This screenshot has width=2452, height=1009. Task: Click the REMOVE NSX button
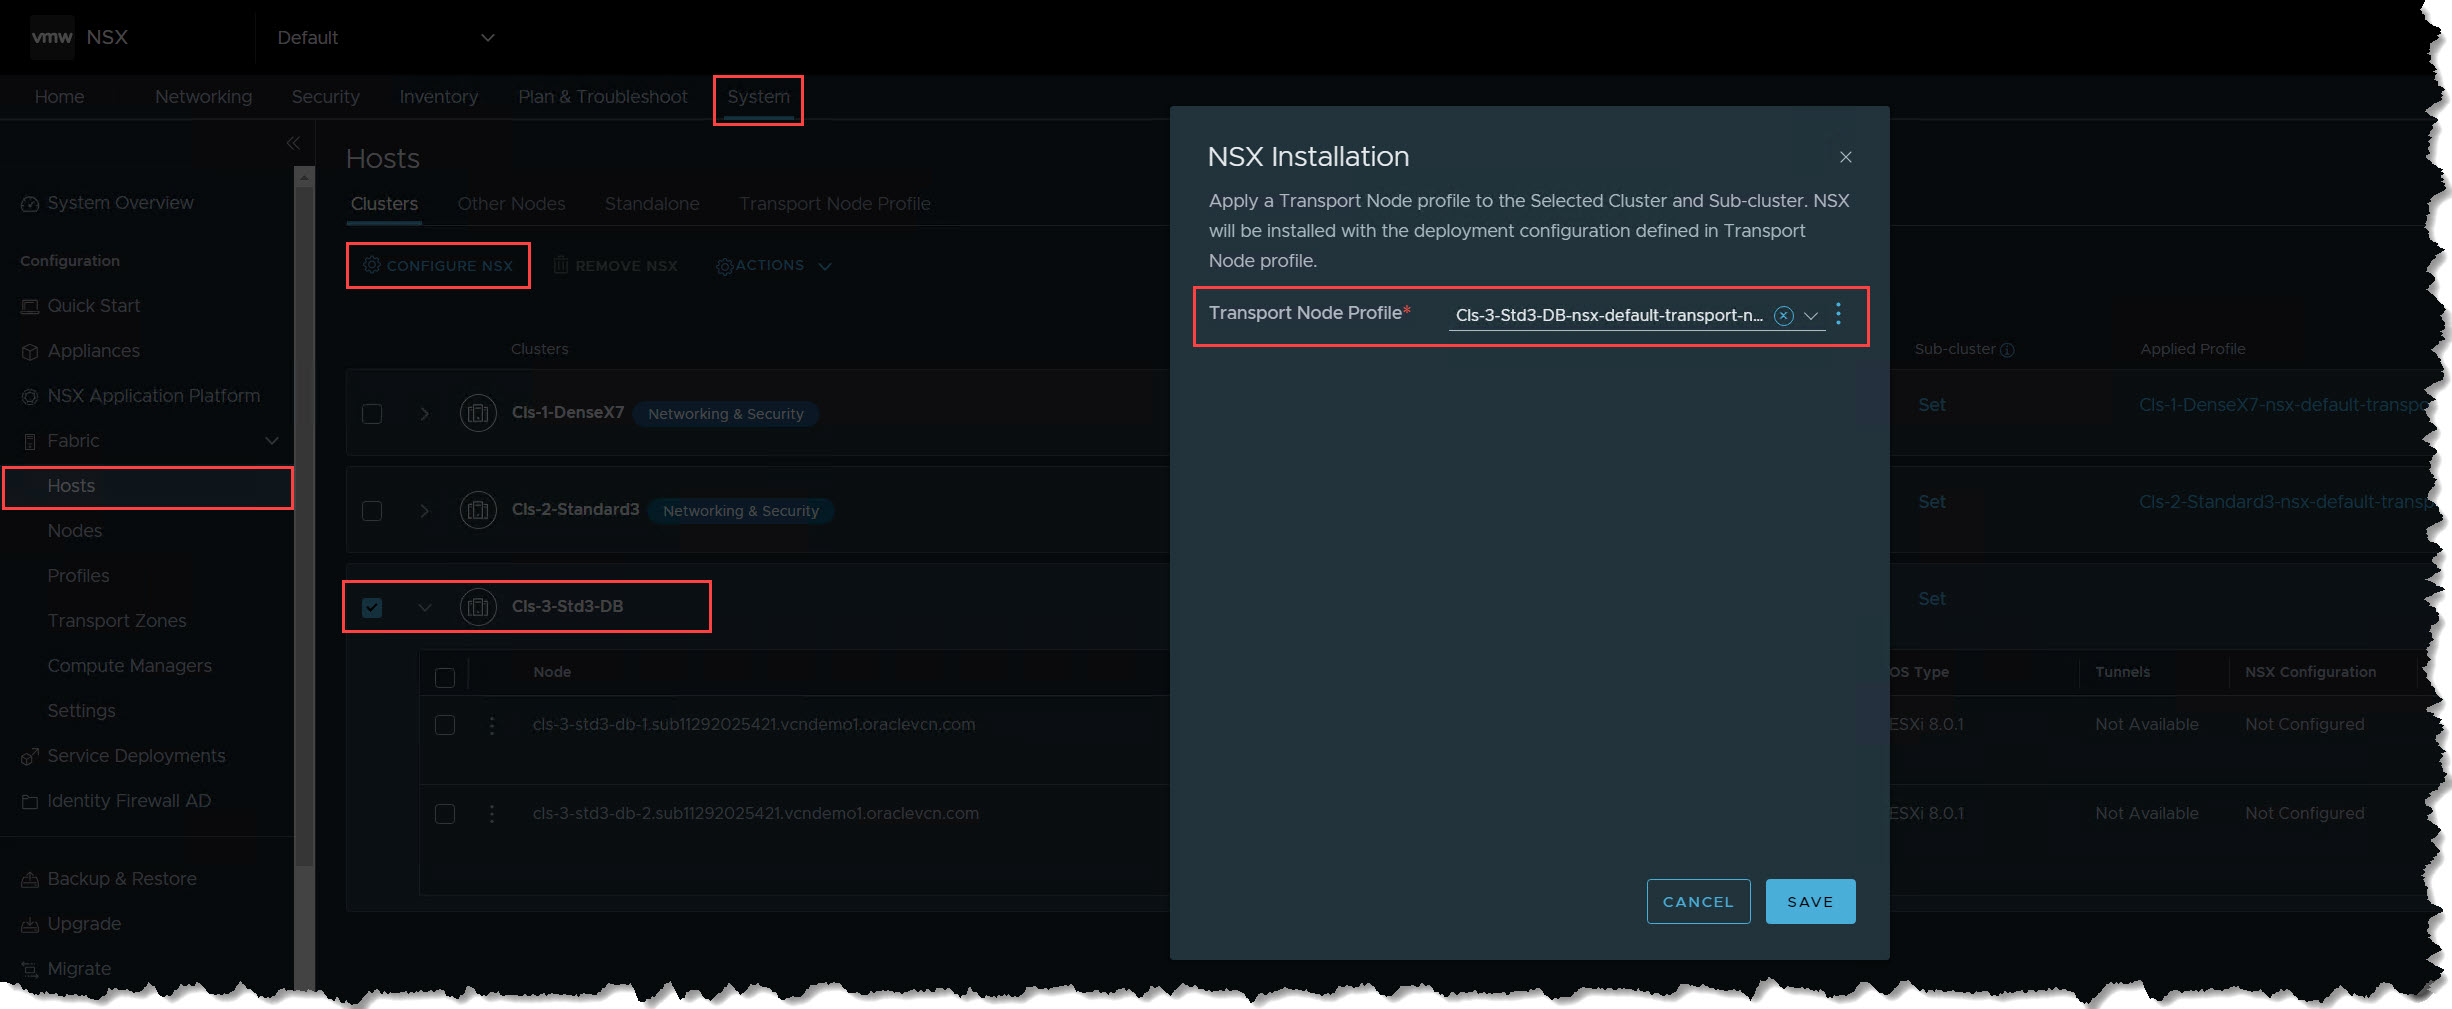[616, 266]
